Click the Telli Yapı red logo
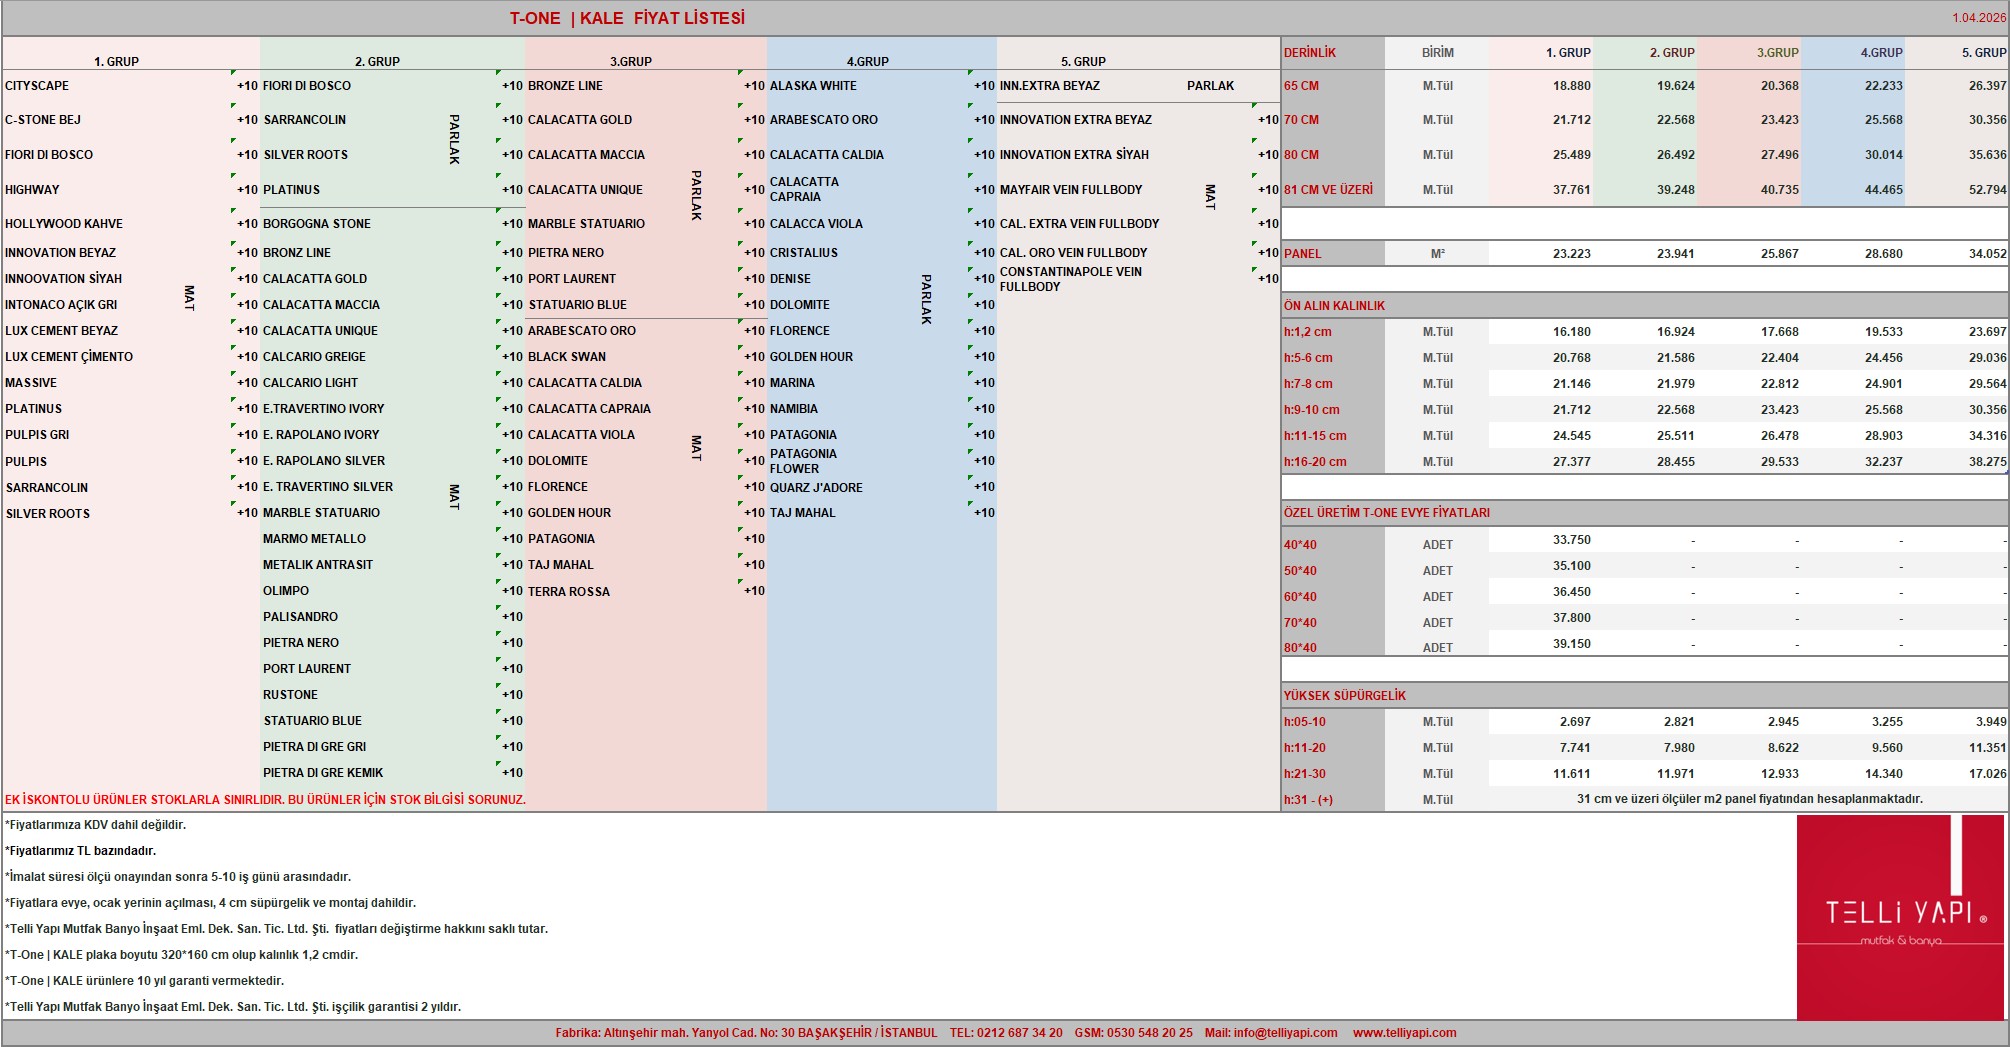 click(1900, 917)
